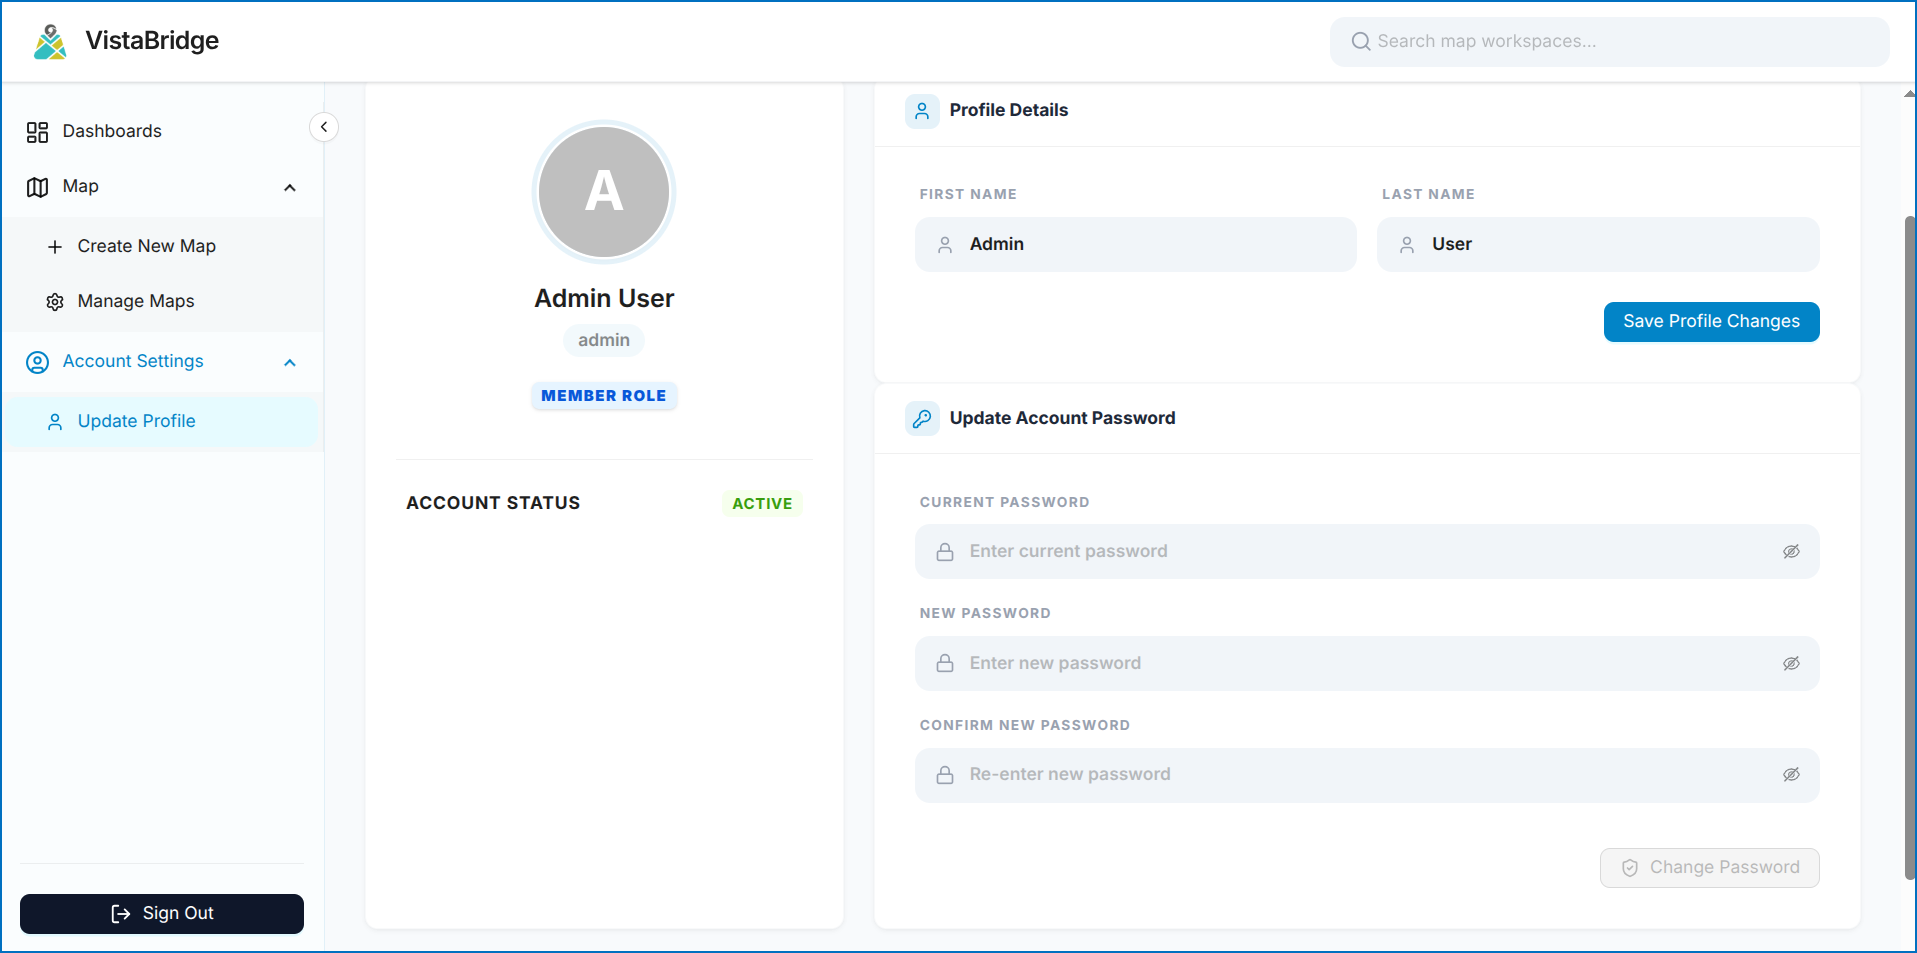Viewport: 1917px width, 953px height.
Task: Click the search magnifier icon
Action: (x=1360, y=41)
